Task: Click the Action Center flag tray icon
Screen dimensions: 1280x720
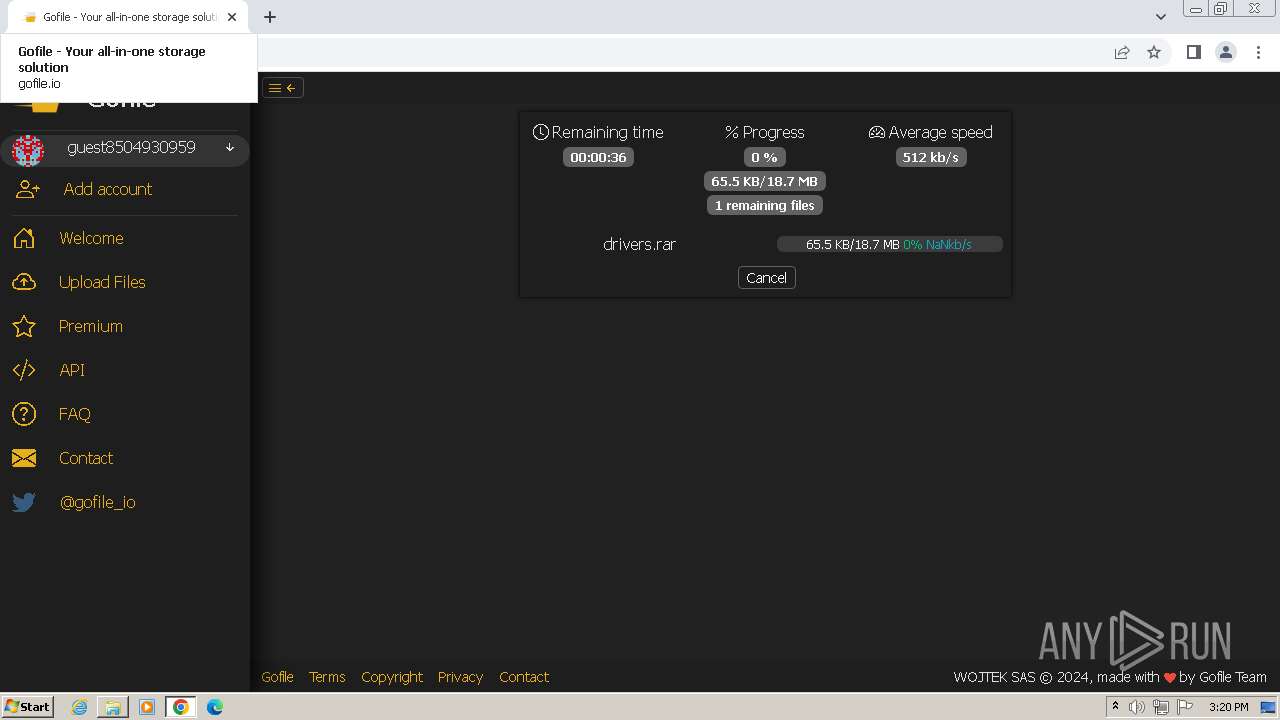Action: coord(1185,707)
